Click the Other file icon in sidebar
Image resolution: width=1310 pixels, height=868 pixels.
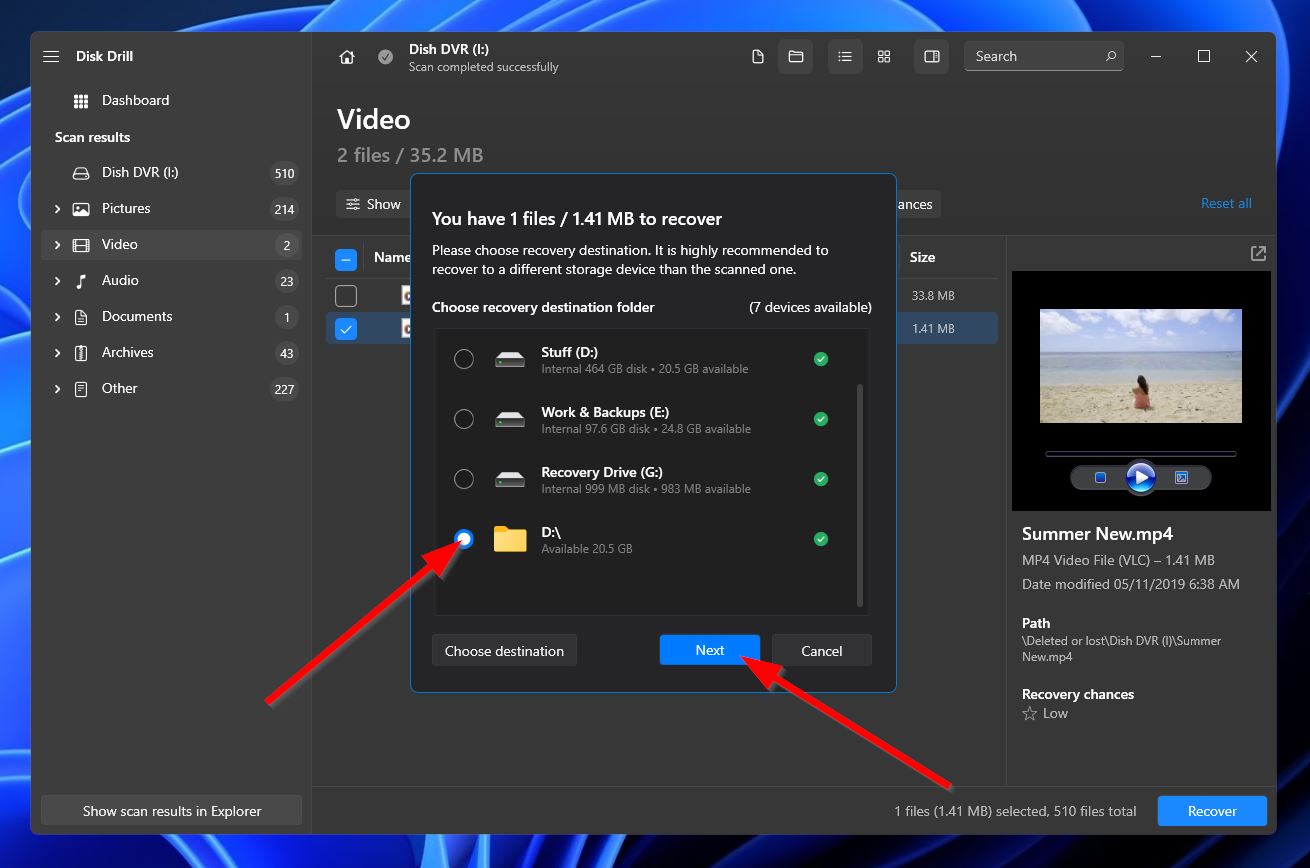81,389
